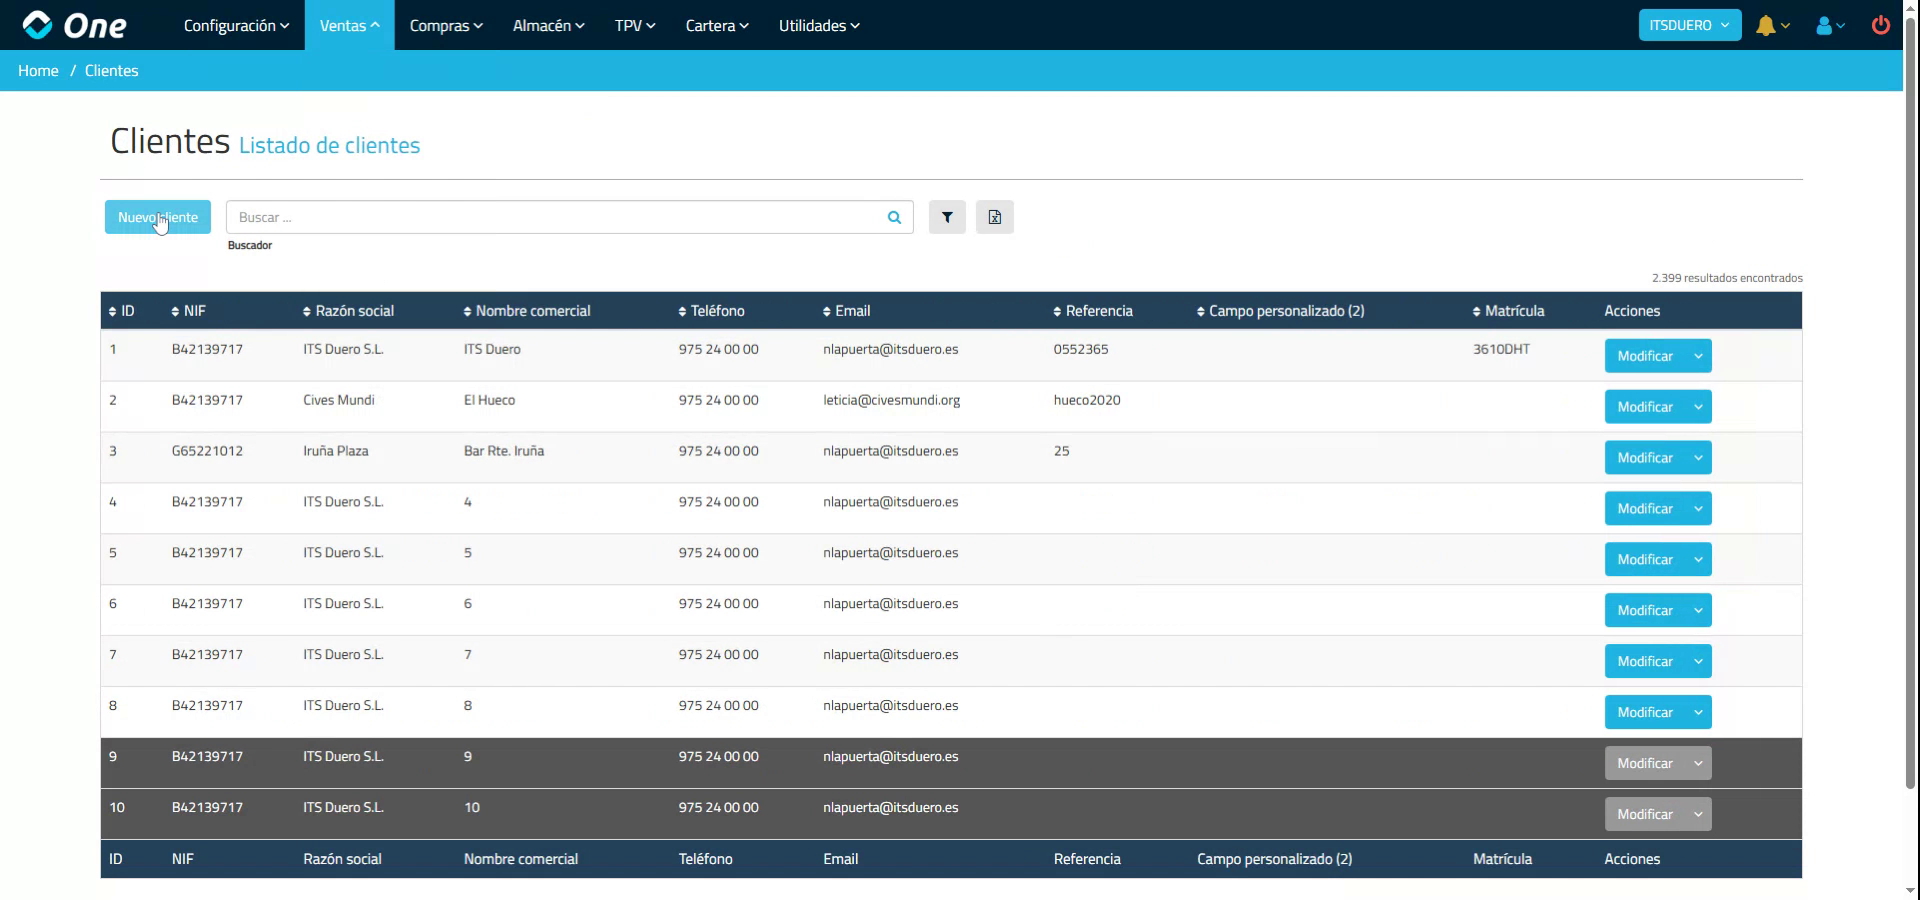Viewport: 1920px width, 900px height.
Task: Click the magnifying glass search icon
Action: pyautogui.click(x=893, y=217)
